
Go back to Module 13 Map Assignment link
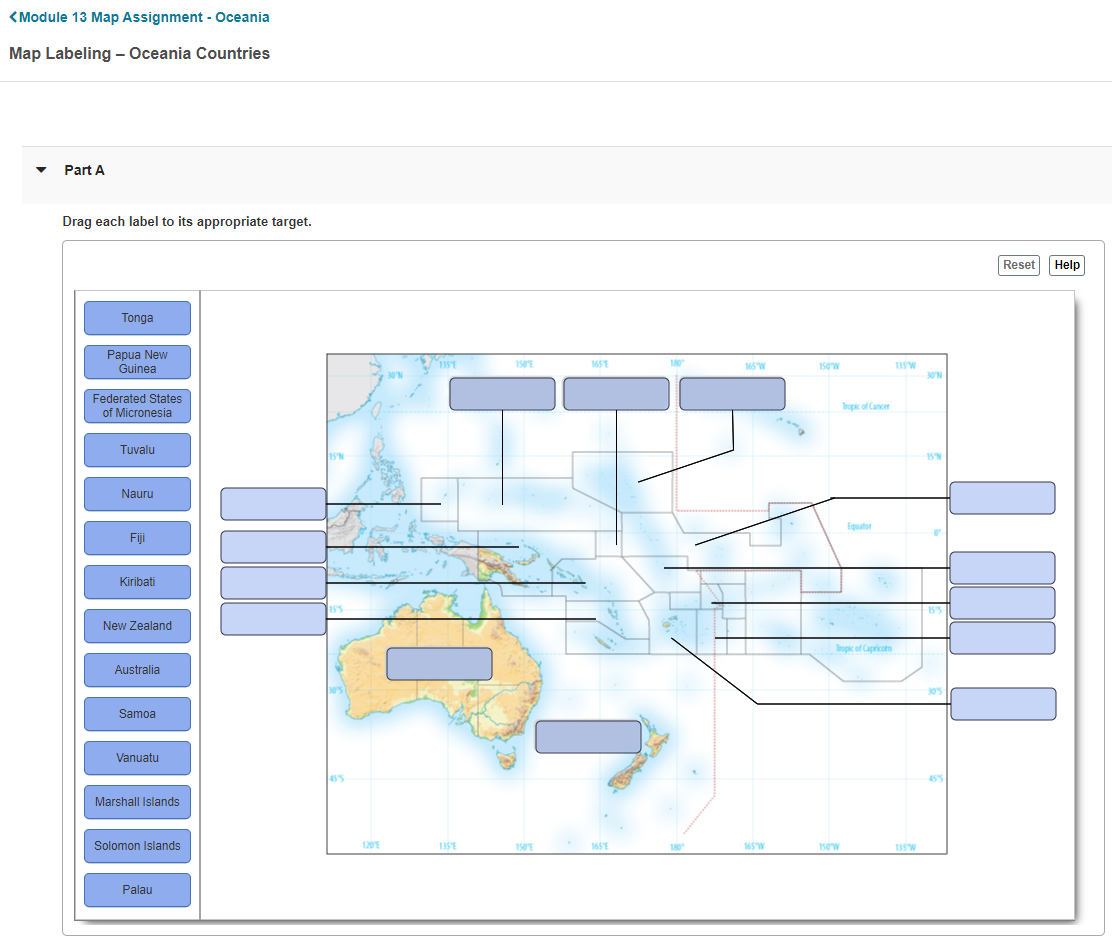tap(139, 17)
